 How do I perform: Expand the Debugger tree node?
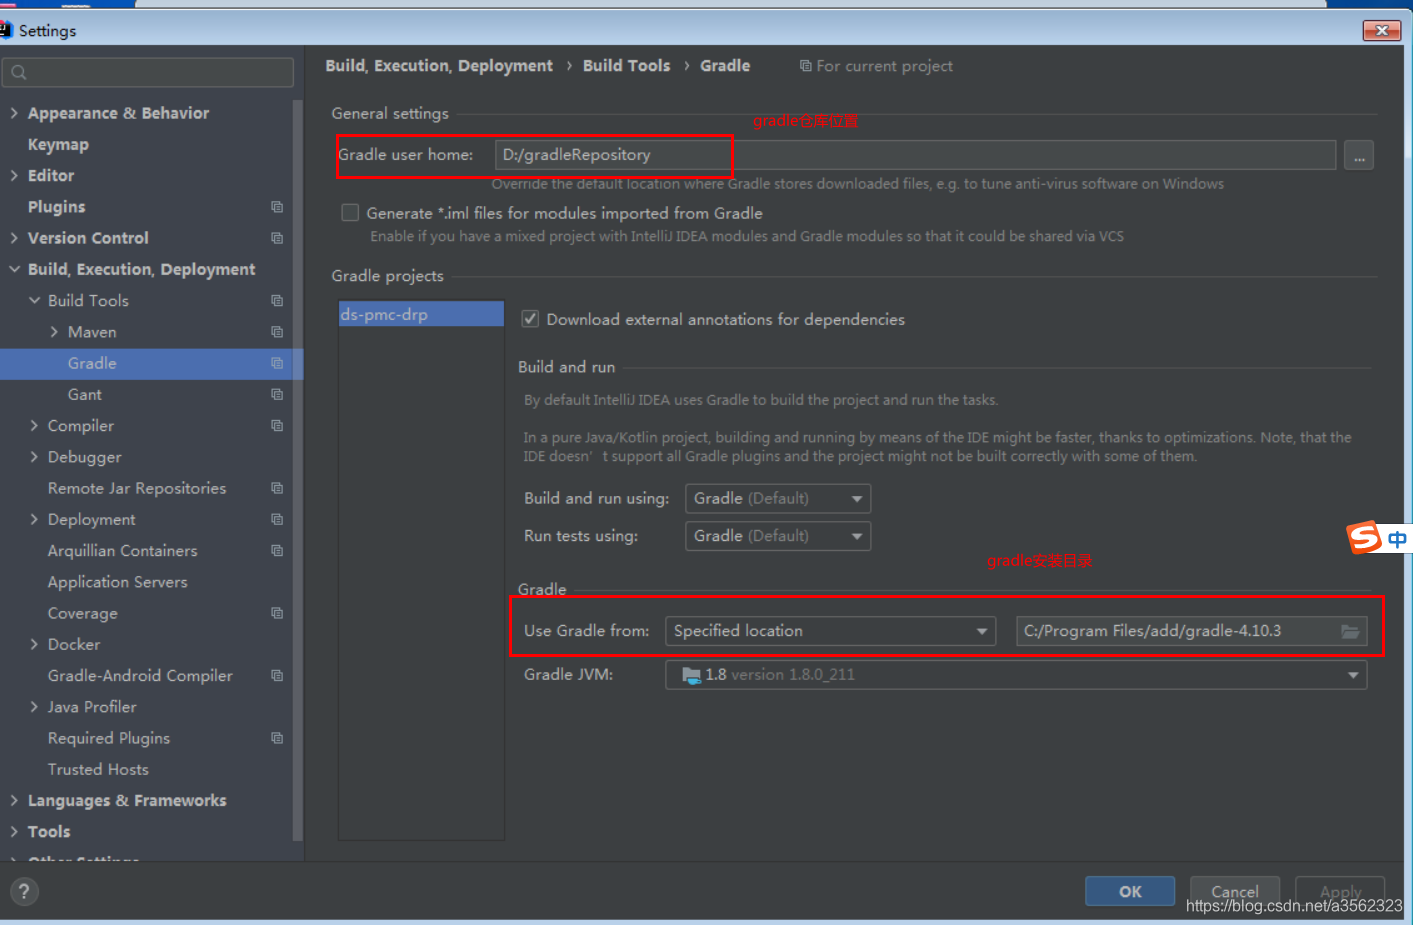pyautogui.click(x=34, y=457)
